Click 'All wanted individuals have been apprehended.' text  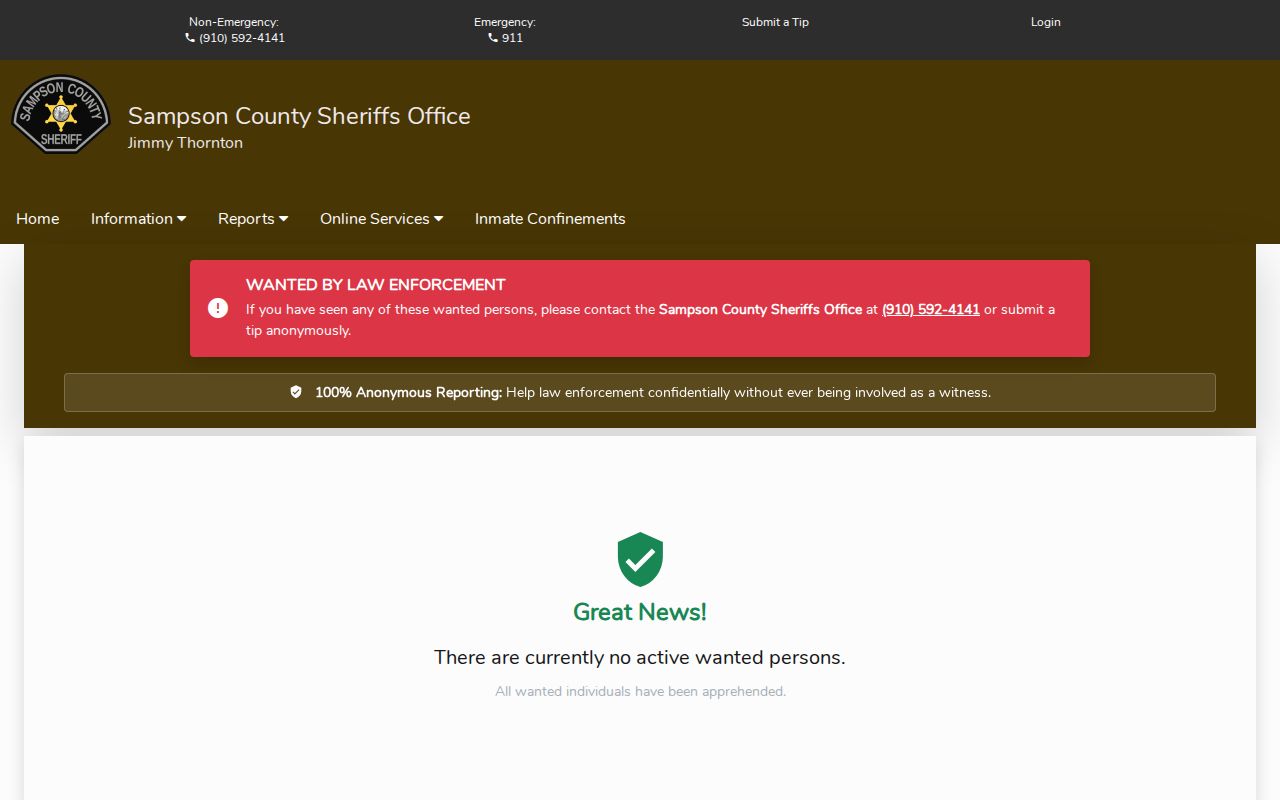click(x=640, y=691)
